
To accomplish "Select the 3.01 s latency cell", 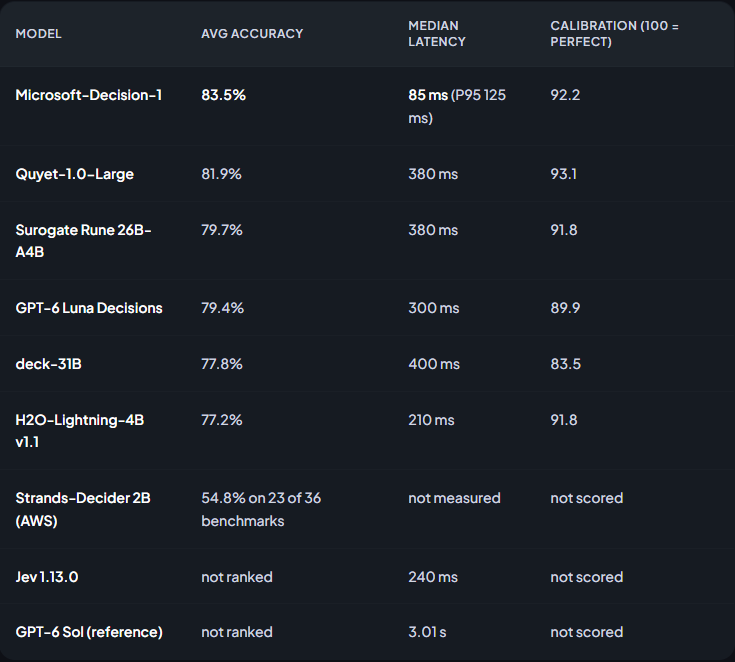I will (x=427, y=632).
